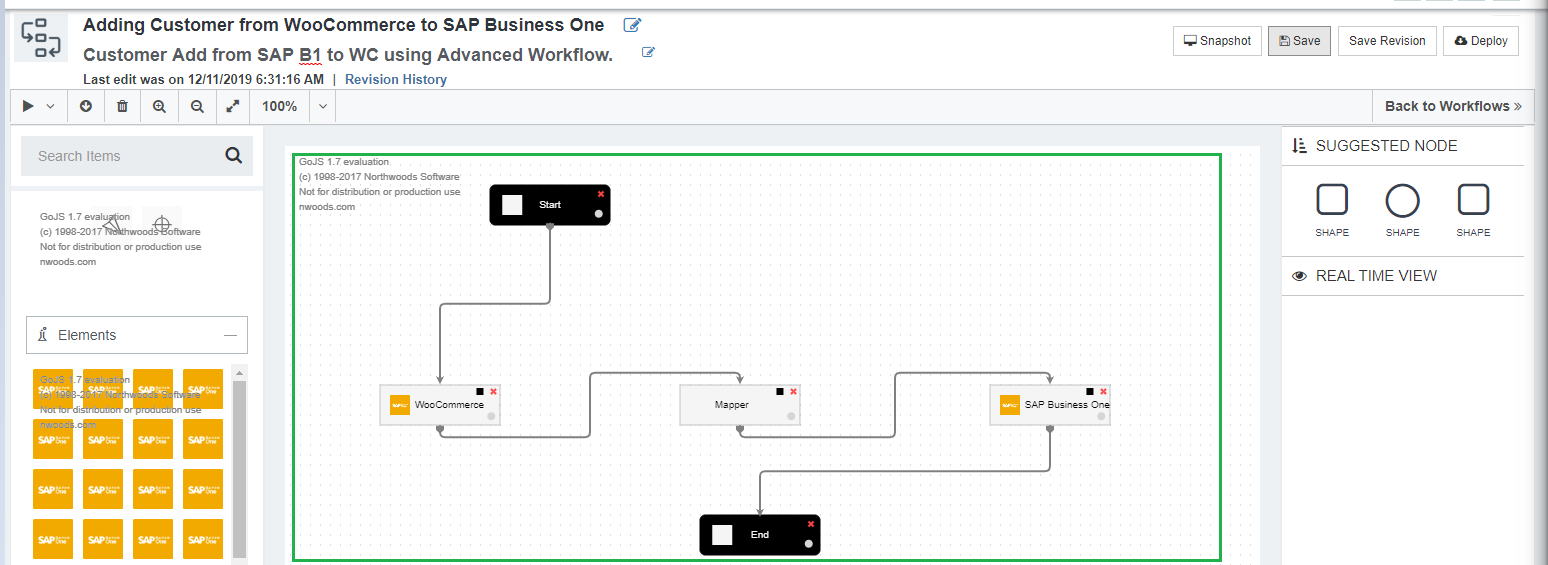Toggle the REAL TIME VIEW eye
The height and width of the screenshot is (565, 1548).
pyautogui.click(x=1300, y=276)
